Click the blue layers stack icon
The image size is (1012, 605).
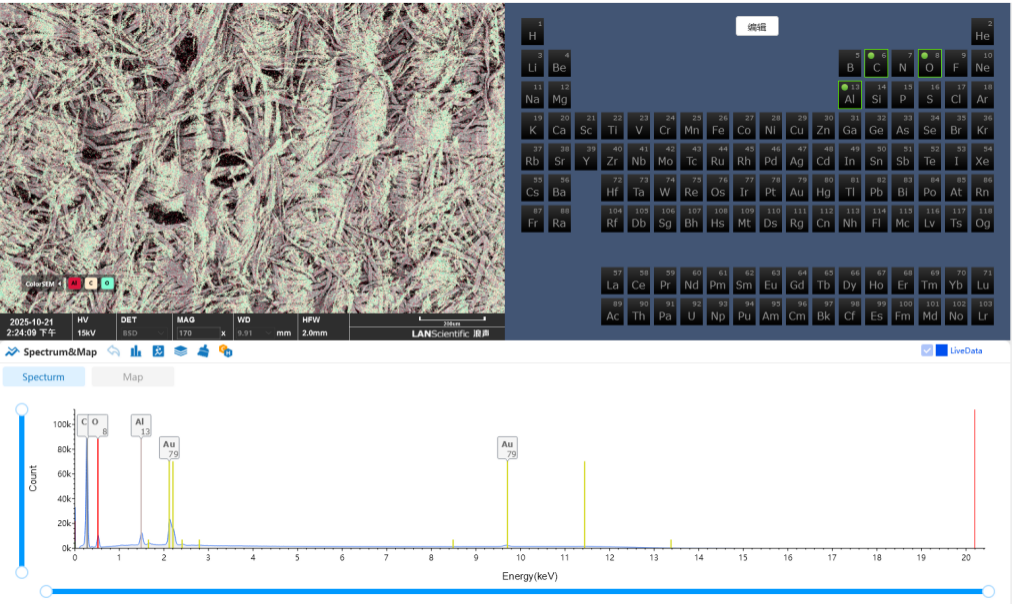181,351
